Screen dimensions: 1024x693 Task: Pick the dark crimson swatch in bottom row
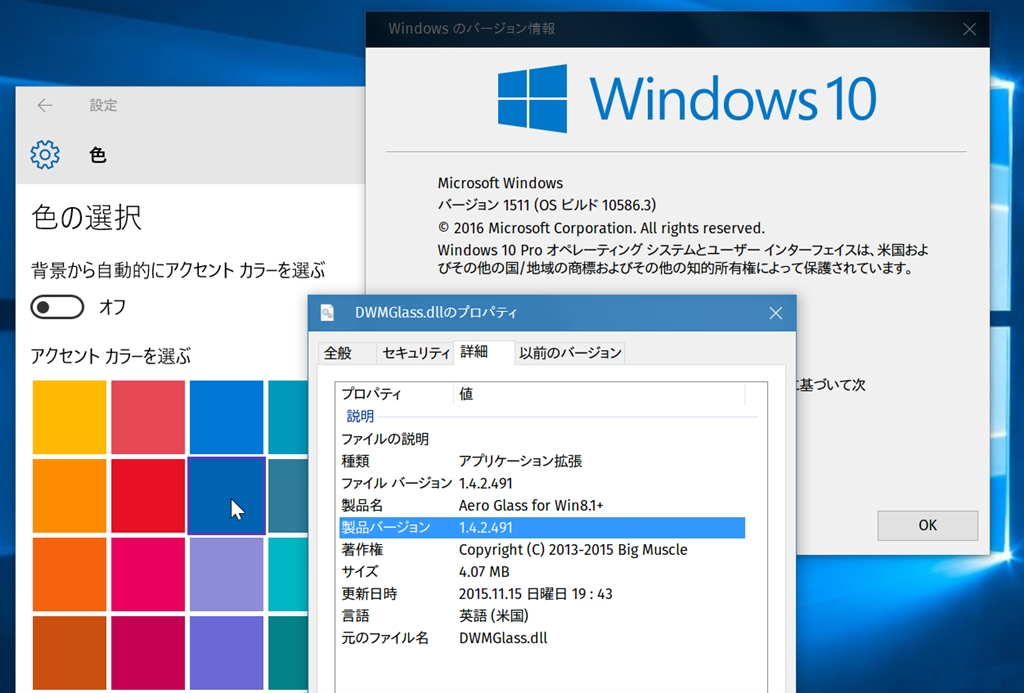(148, 653)
